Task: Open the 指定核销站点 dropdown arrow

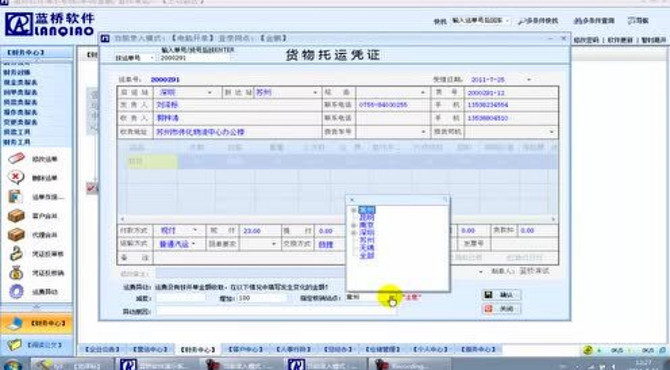Action: pos(391,297)
